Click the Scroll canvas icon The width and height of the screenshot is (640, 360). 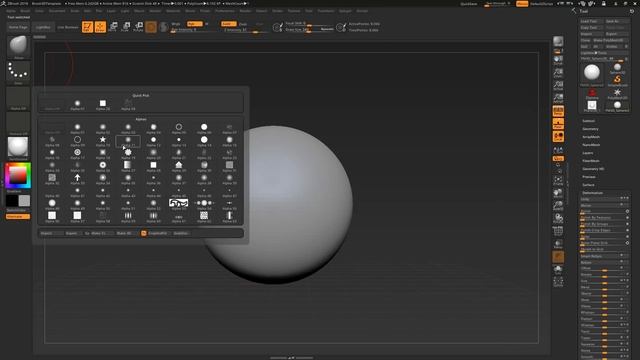tap(558, 60)
